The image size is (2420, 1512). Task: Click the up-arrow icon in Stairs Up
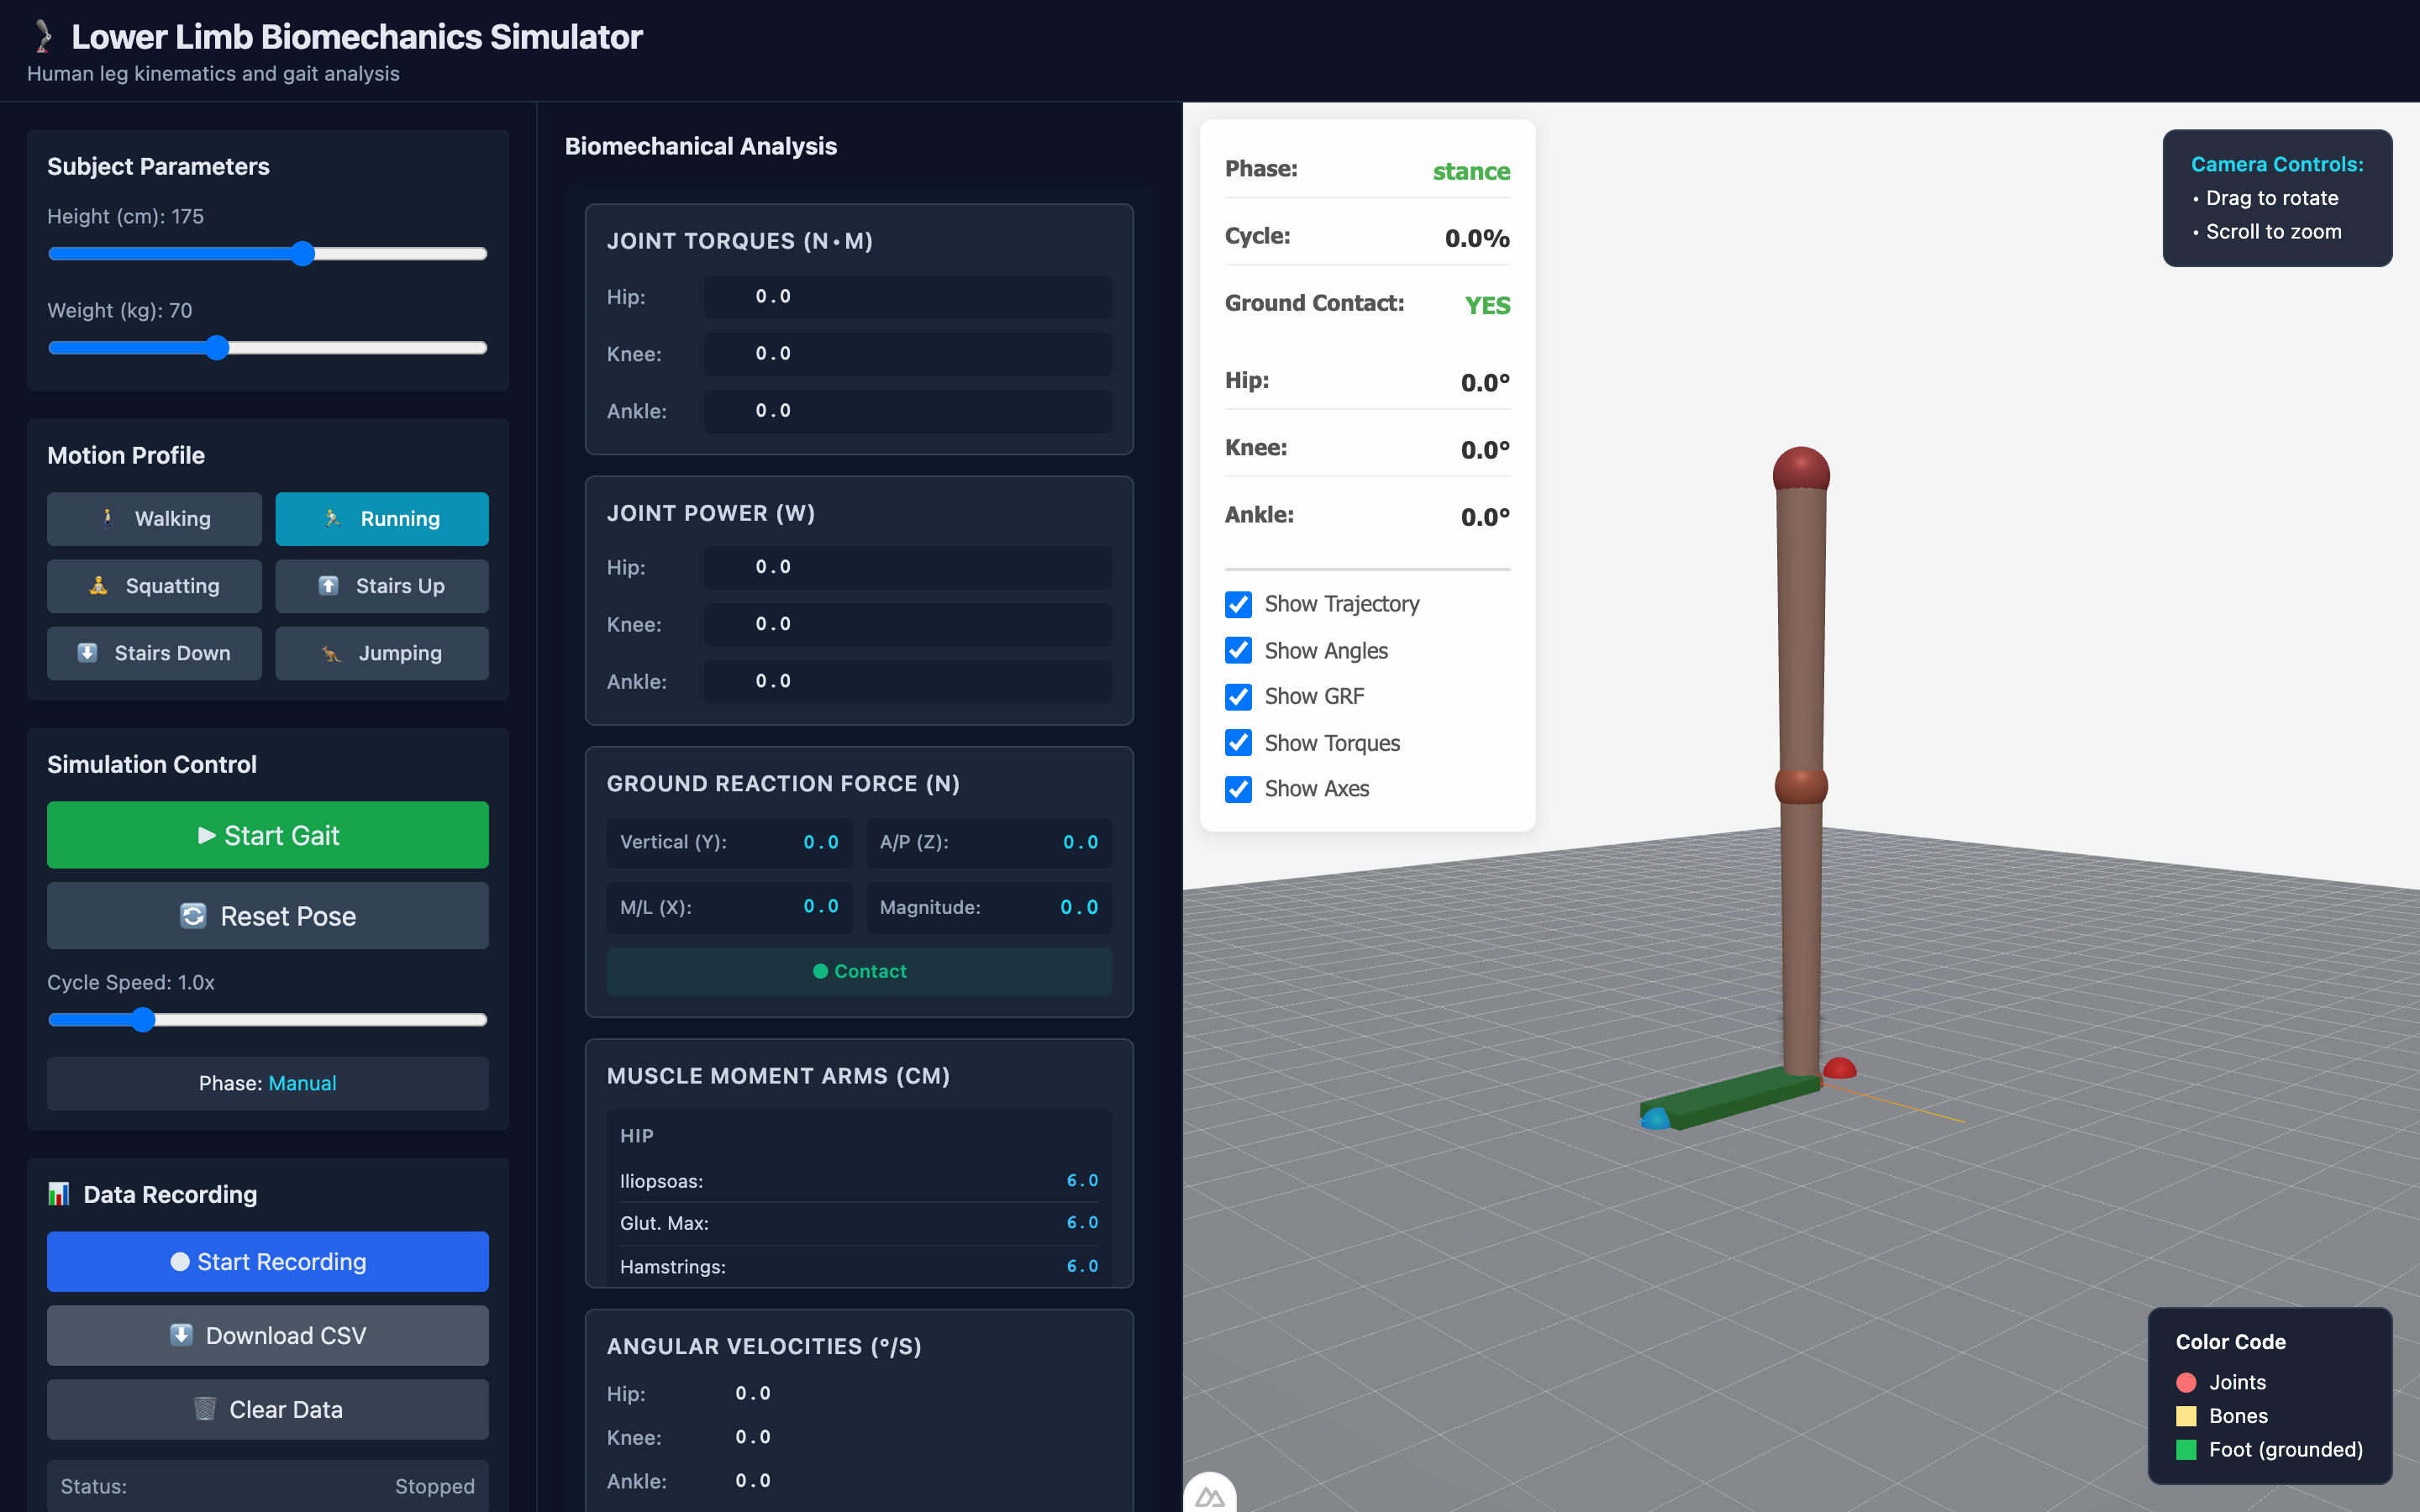click(x=328, y=585)
